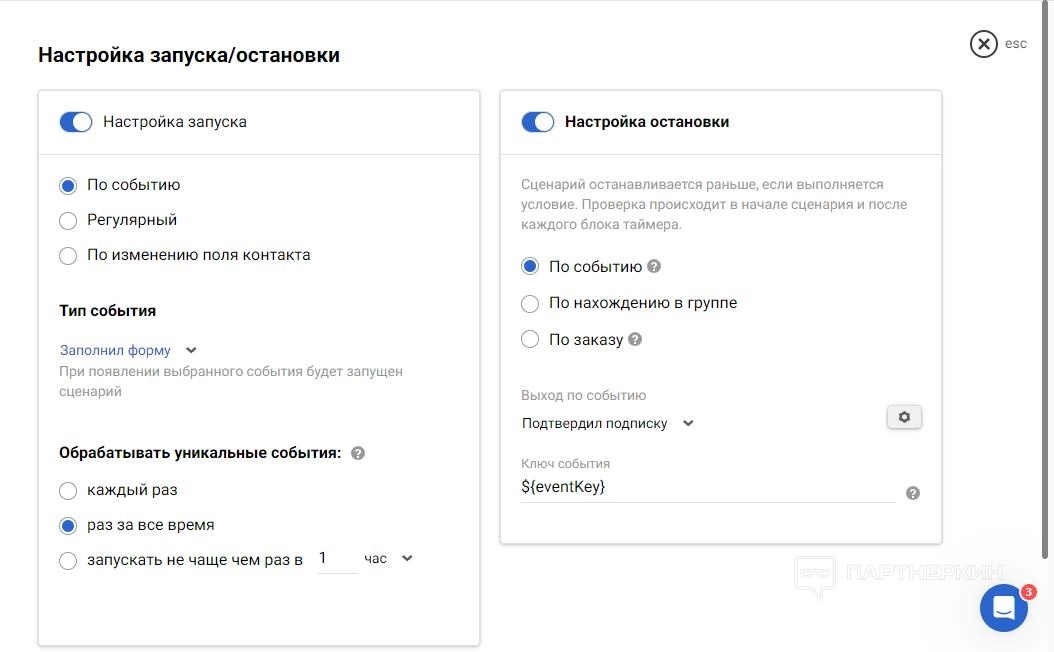
Task: Click the event key input field
Action: tap(707, 488)
